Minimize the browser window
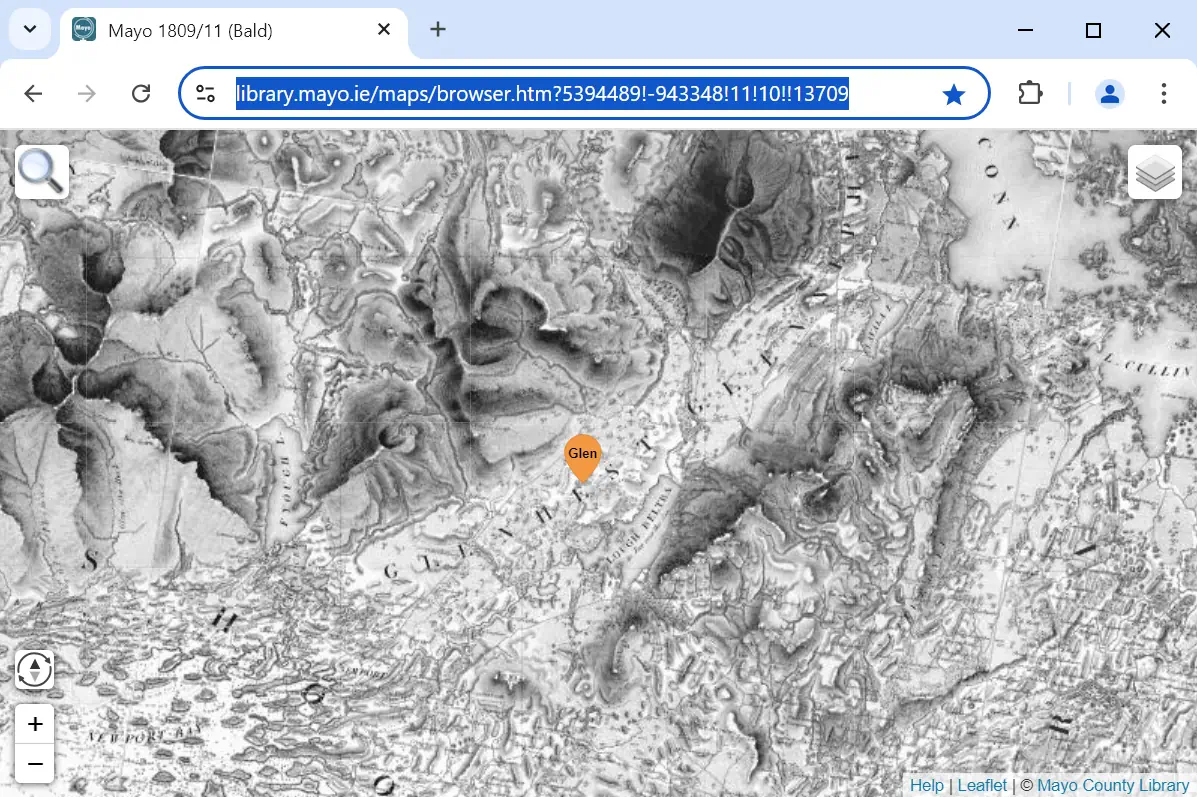Viewport: 1197px width, 797px height. 1025,30
